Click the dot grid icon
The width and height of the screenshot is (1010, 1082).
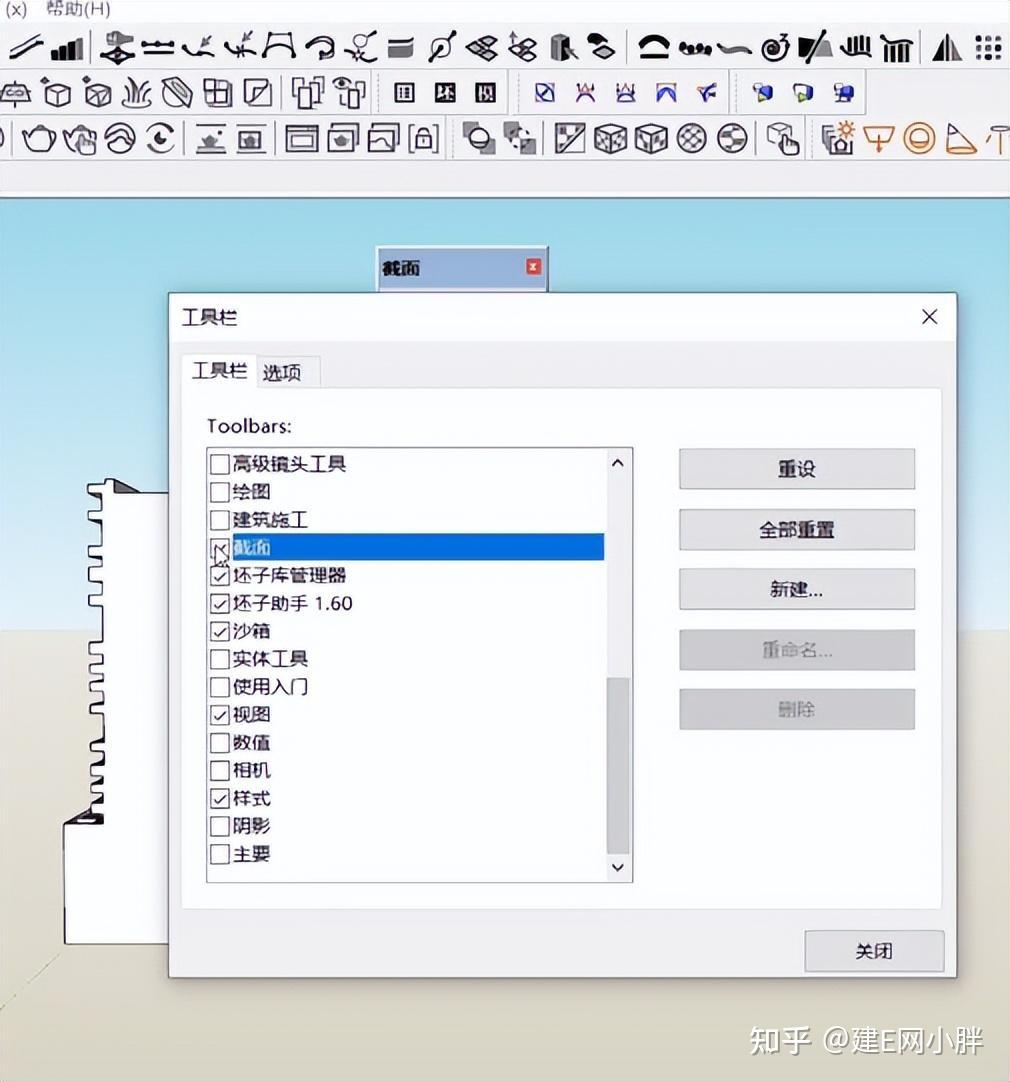pyautogui.click(x=988, y=48)
